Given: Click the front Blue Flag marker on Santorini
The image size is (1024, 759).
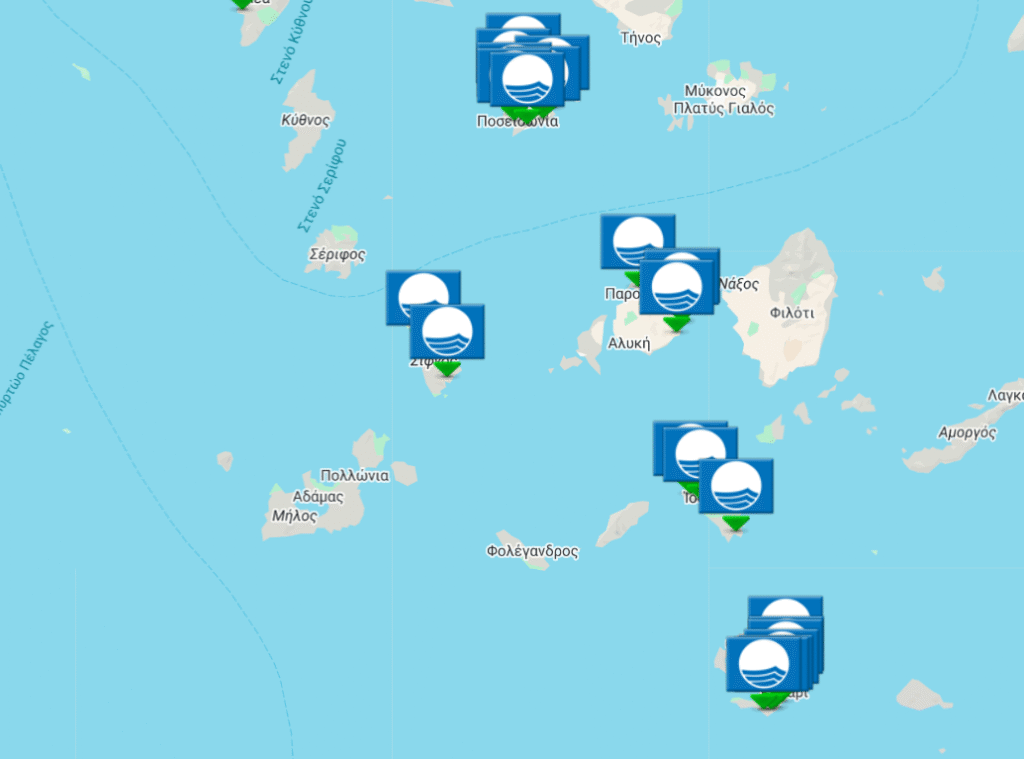Looking at the screenshot, I should [763, 665].
